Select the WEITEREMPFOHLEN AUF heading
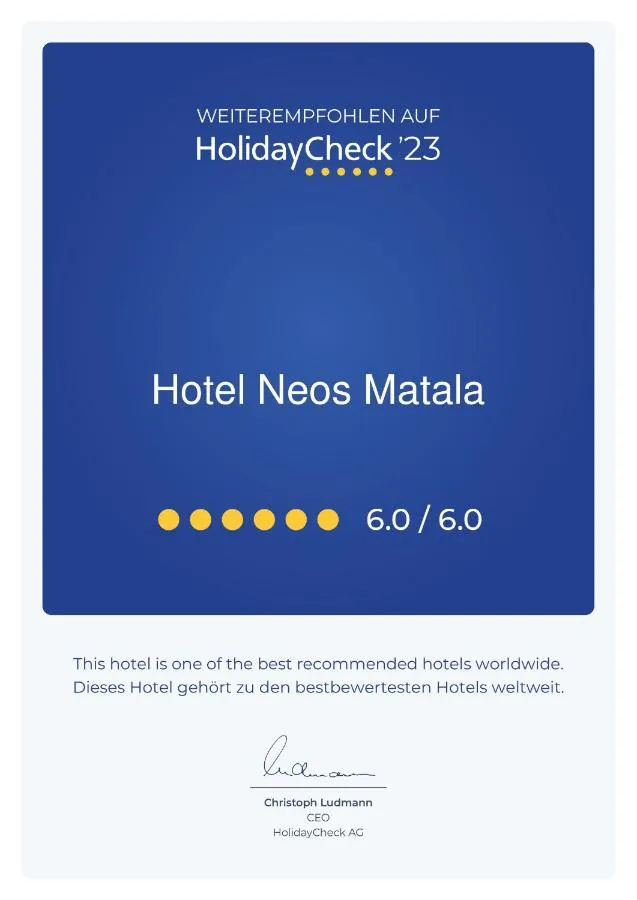637x900 pixels. (318, 116)
